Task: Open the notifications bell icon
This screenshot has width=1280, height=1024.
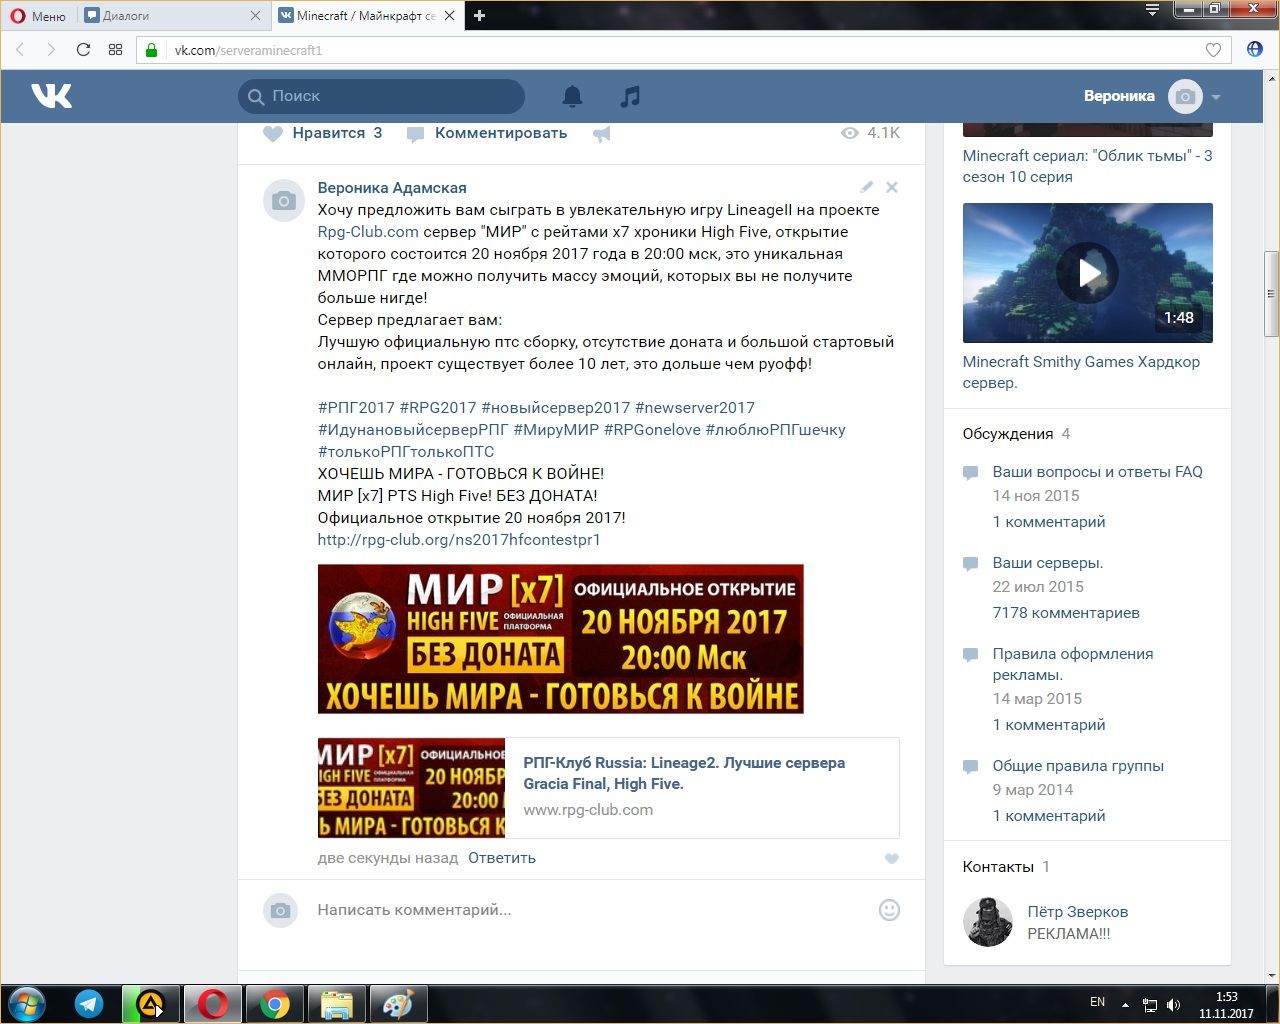Action: click(572, 96)
